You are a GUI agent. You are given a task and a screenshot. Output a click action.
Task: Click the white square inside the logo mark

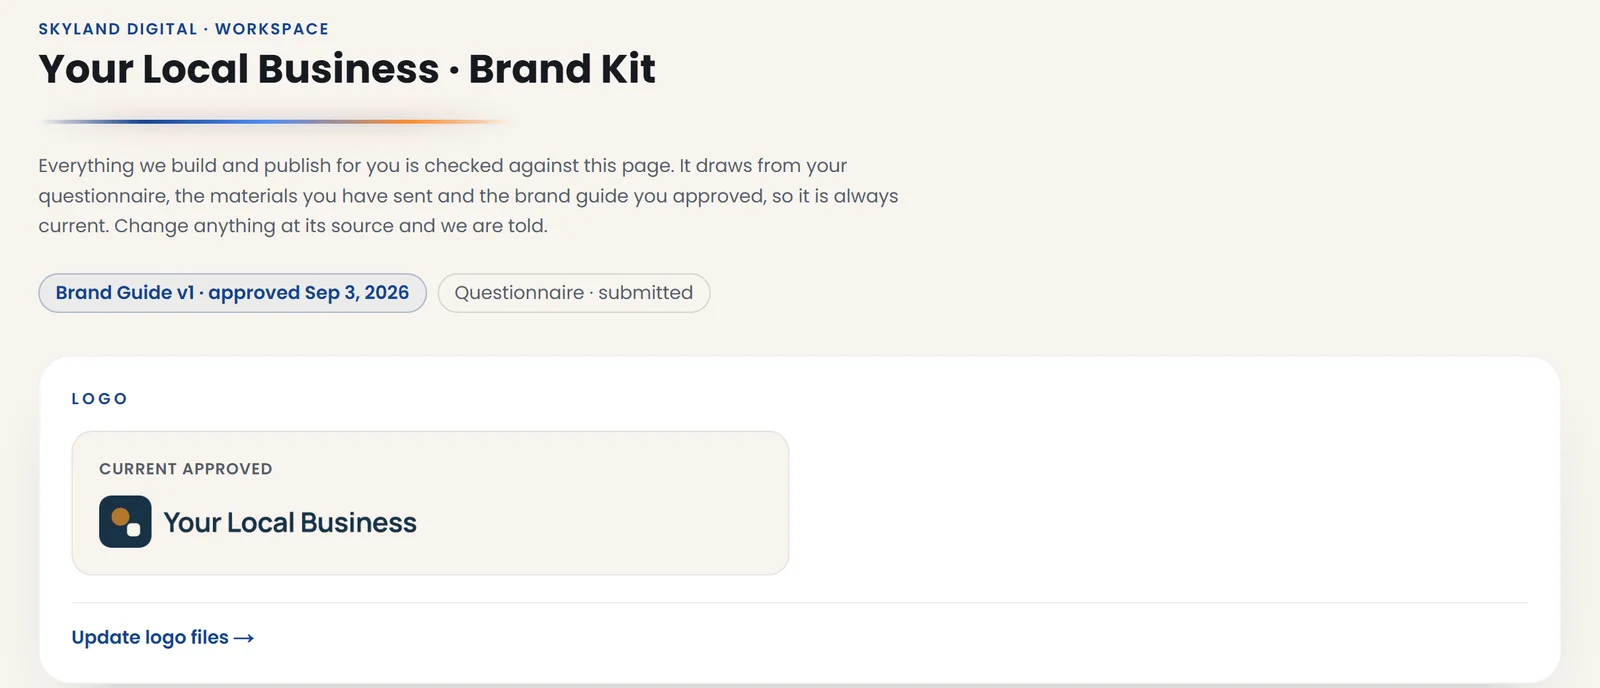coord(134,530)
